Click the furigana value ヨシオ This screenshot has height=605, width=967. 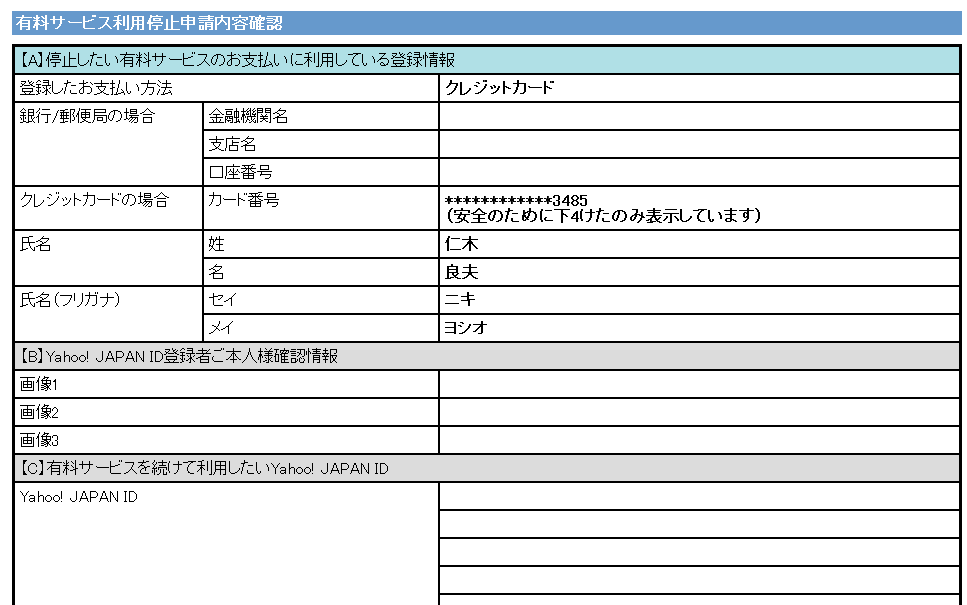pyautogui.click(x=466, y=328)
